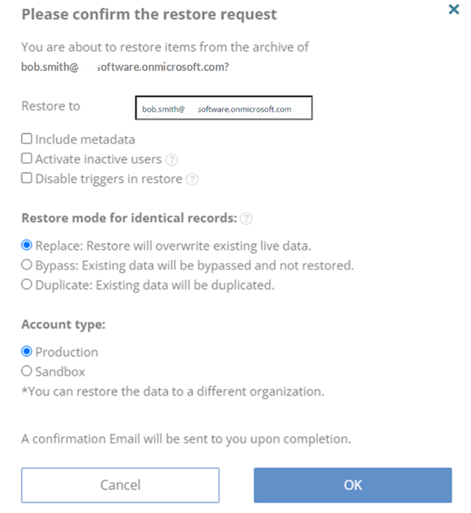
Task: Choose Production account type
Action: (27, 351)
